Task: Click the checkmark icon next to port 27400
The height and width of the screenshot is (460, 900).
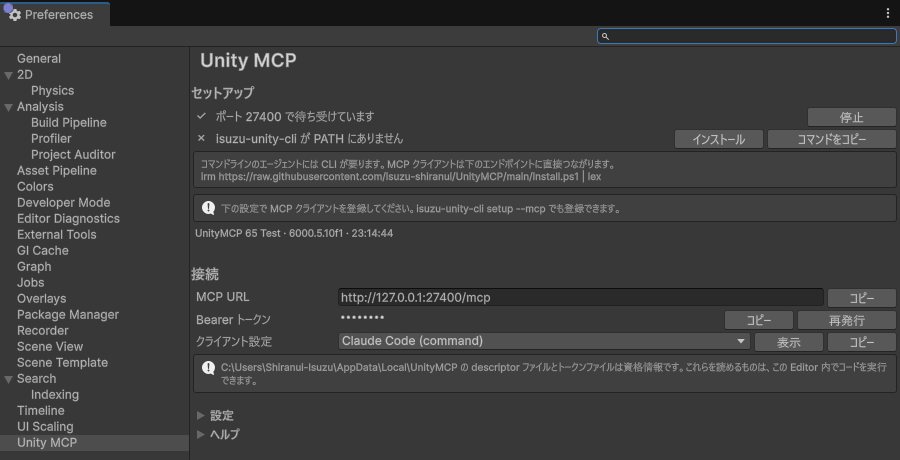Action: coord(201,116)
